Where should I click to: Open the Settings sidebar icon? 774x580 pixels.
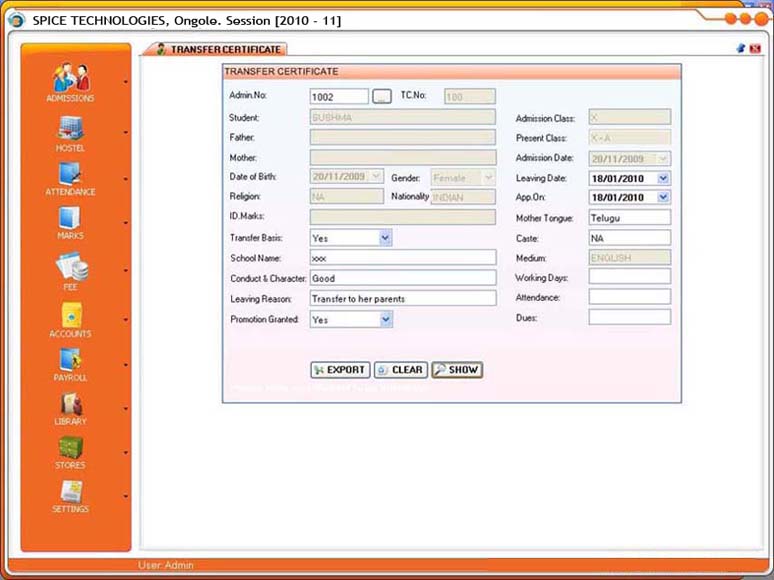tap(70, 493)
